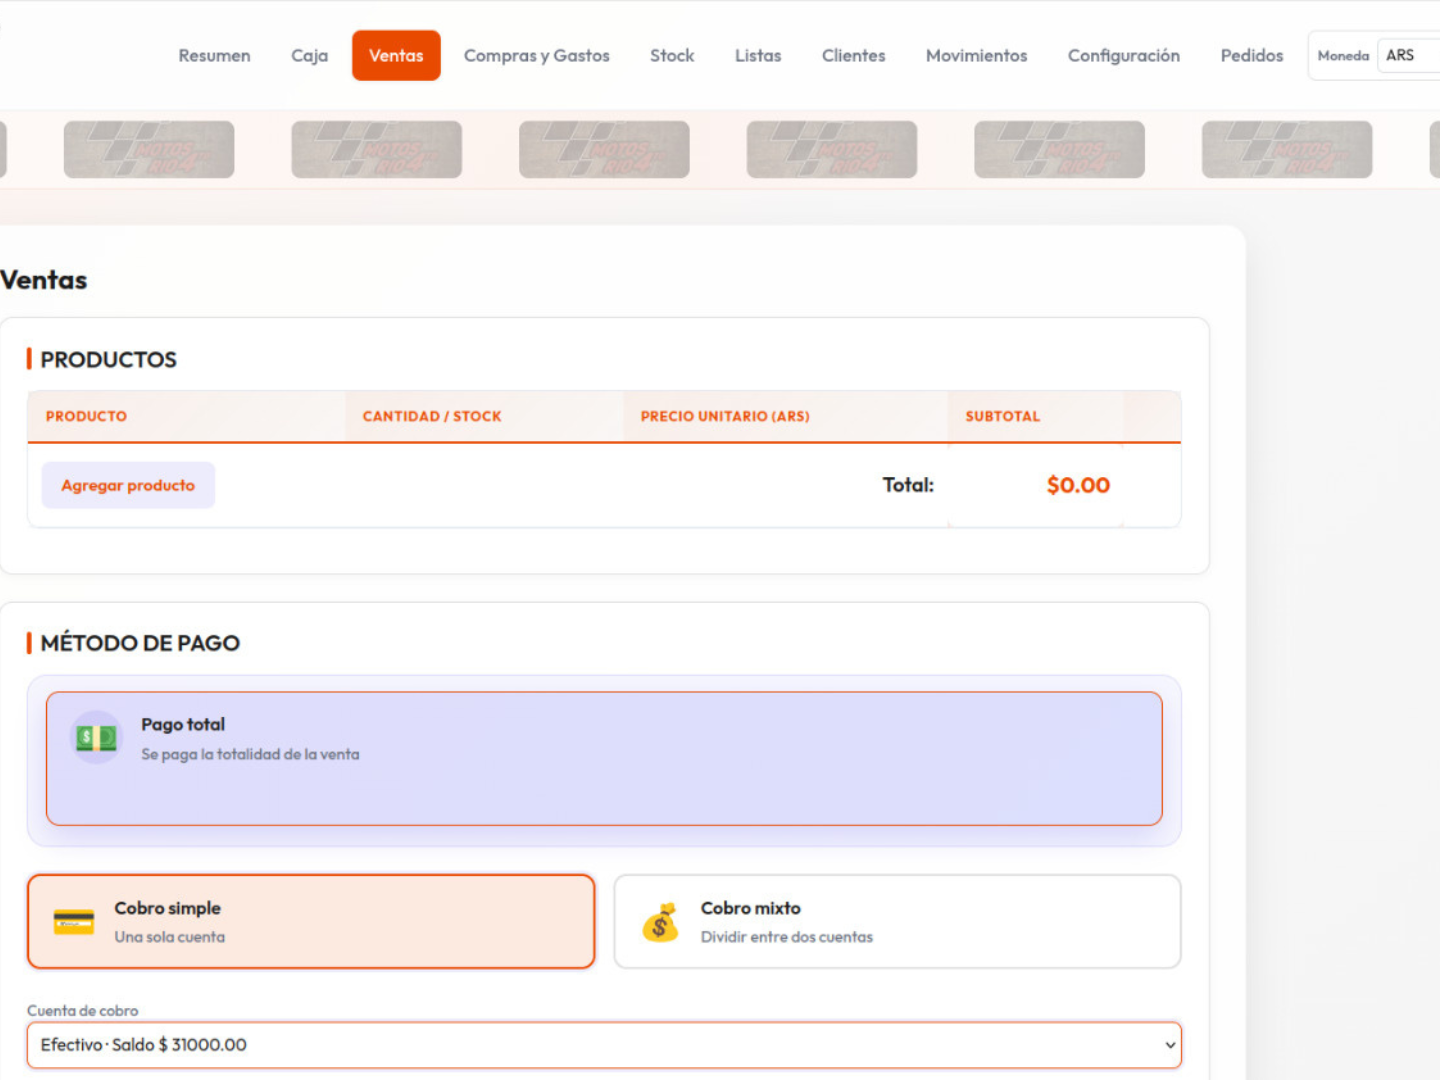Screen dimensions: 1440x1080
Task: Click the credit card icon
Action: (x=74, y=922)
